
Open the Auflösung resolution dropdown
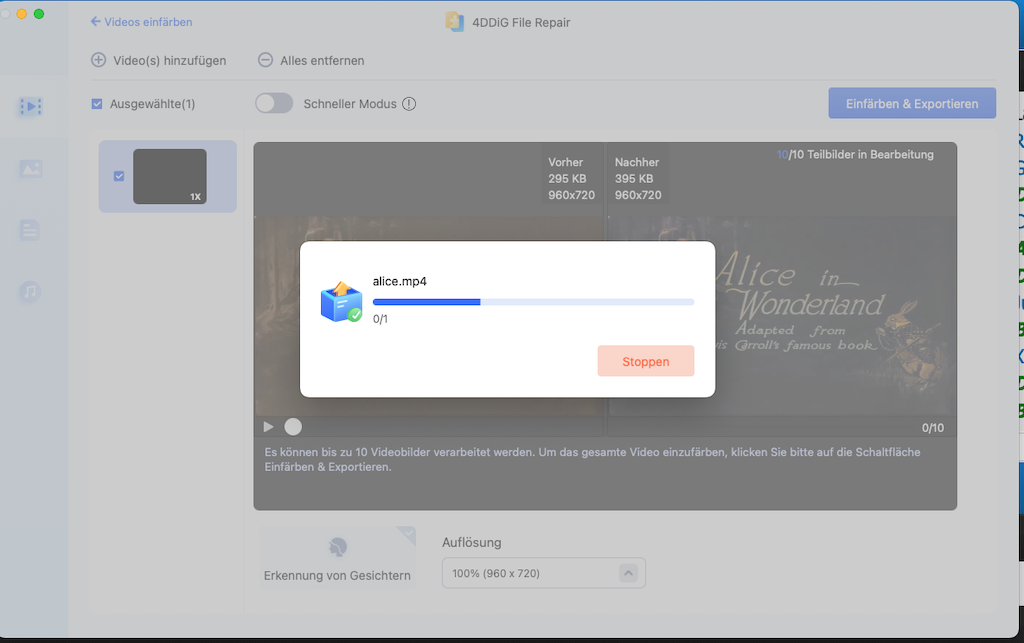point(543,573)
